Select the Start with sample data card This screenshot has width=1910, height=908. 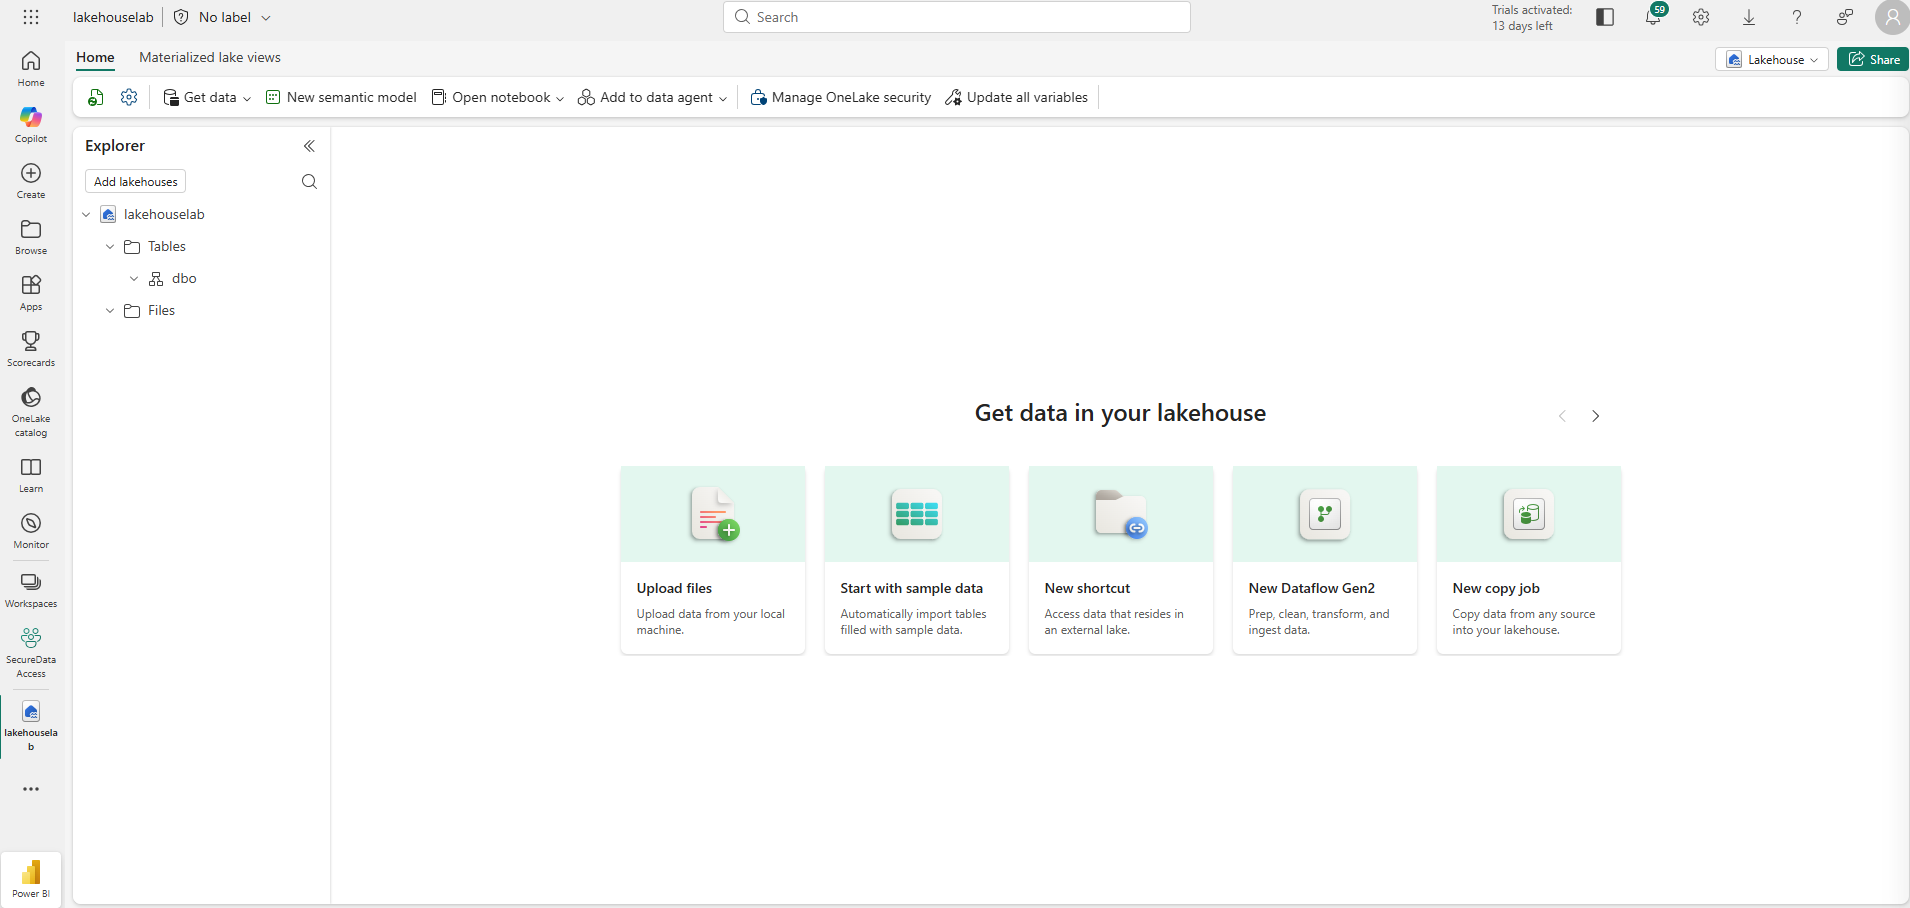coord(917,560)
